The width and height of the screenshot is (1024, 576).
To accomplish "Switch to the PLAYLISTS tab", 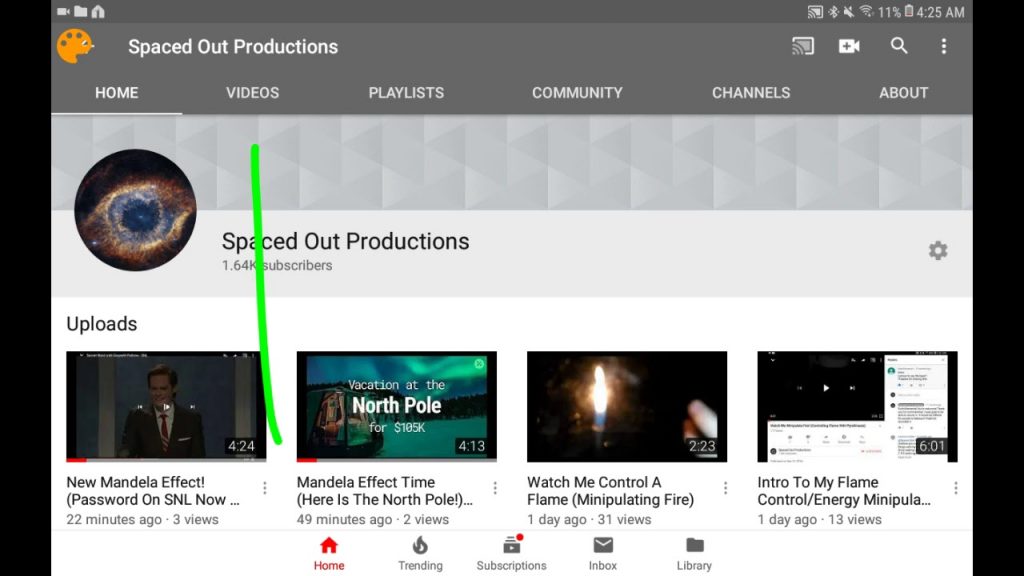I will click(x=406, y=93).
